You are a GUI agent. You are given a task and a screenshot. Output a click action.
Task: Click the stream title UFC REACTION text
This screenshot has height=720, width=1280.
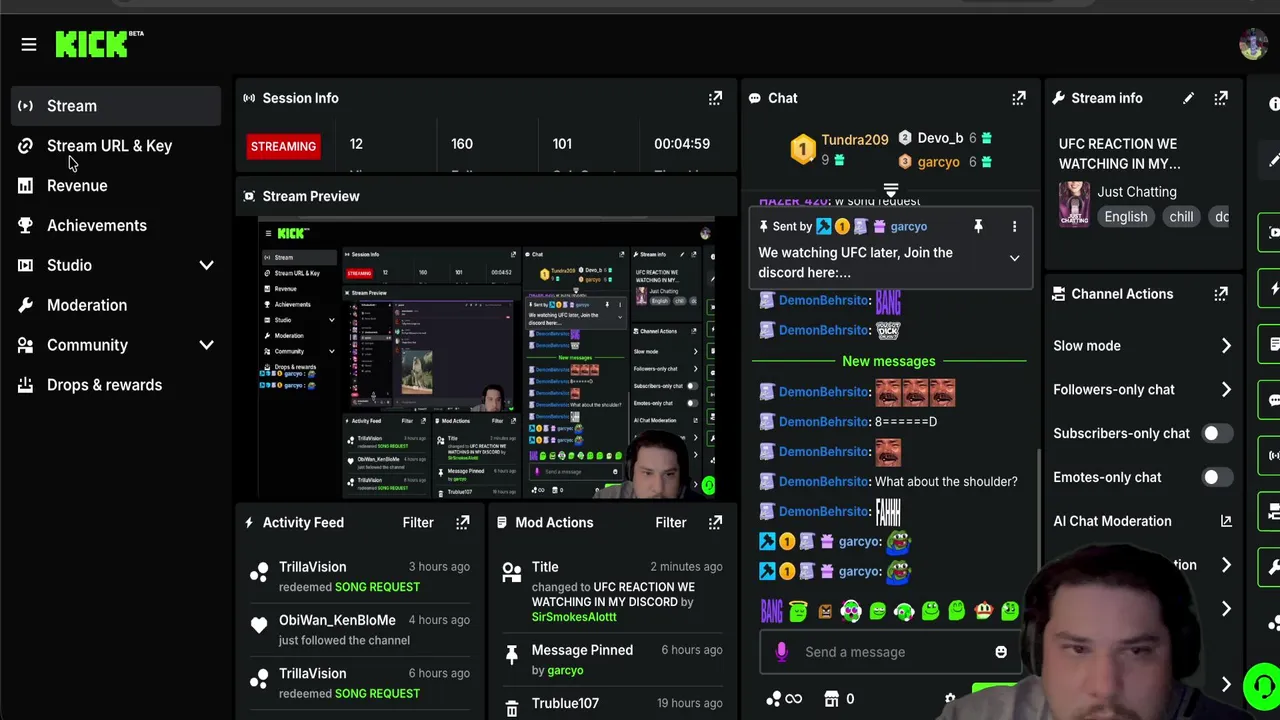pyautogui.click(x=1120, y=154)
